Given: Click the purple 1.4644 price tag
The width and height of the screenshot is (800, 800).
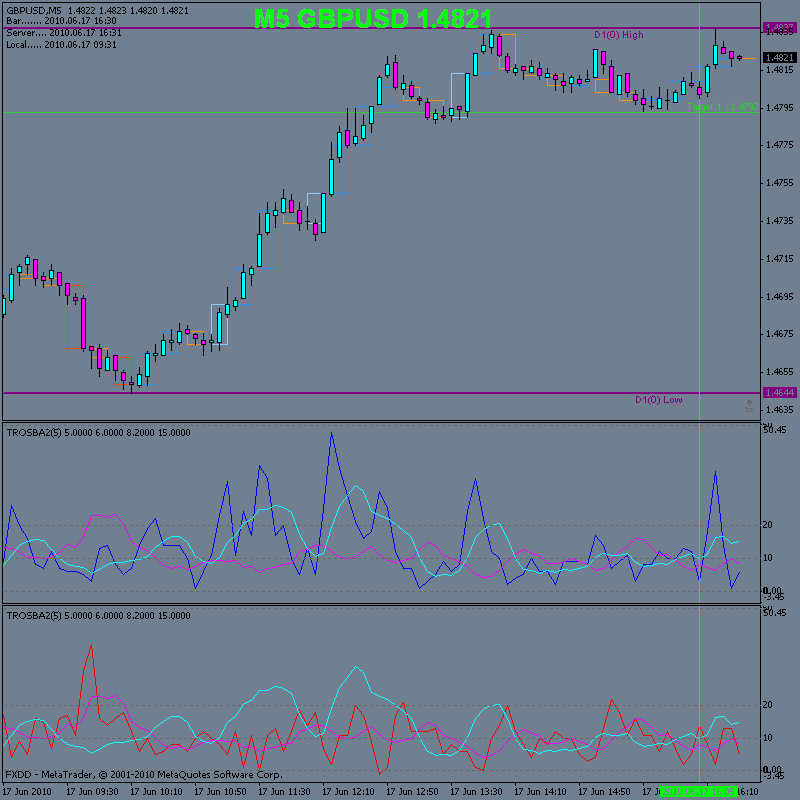Looking at the screenshot, I should 780,392.
